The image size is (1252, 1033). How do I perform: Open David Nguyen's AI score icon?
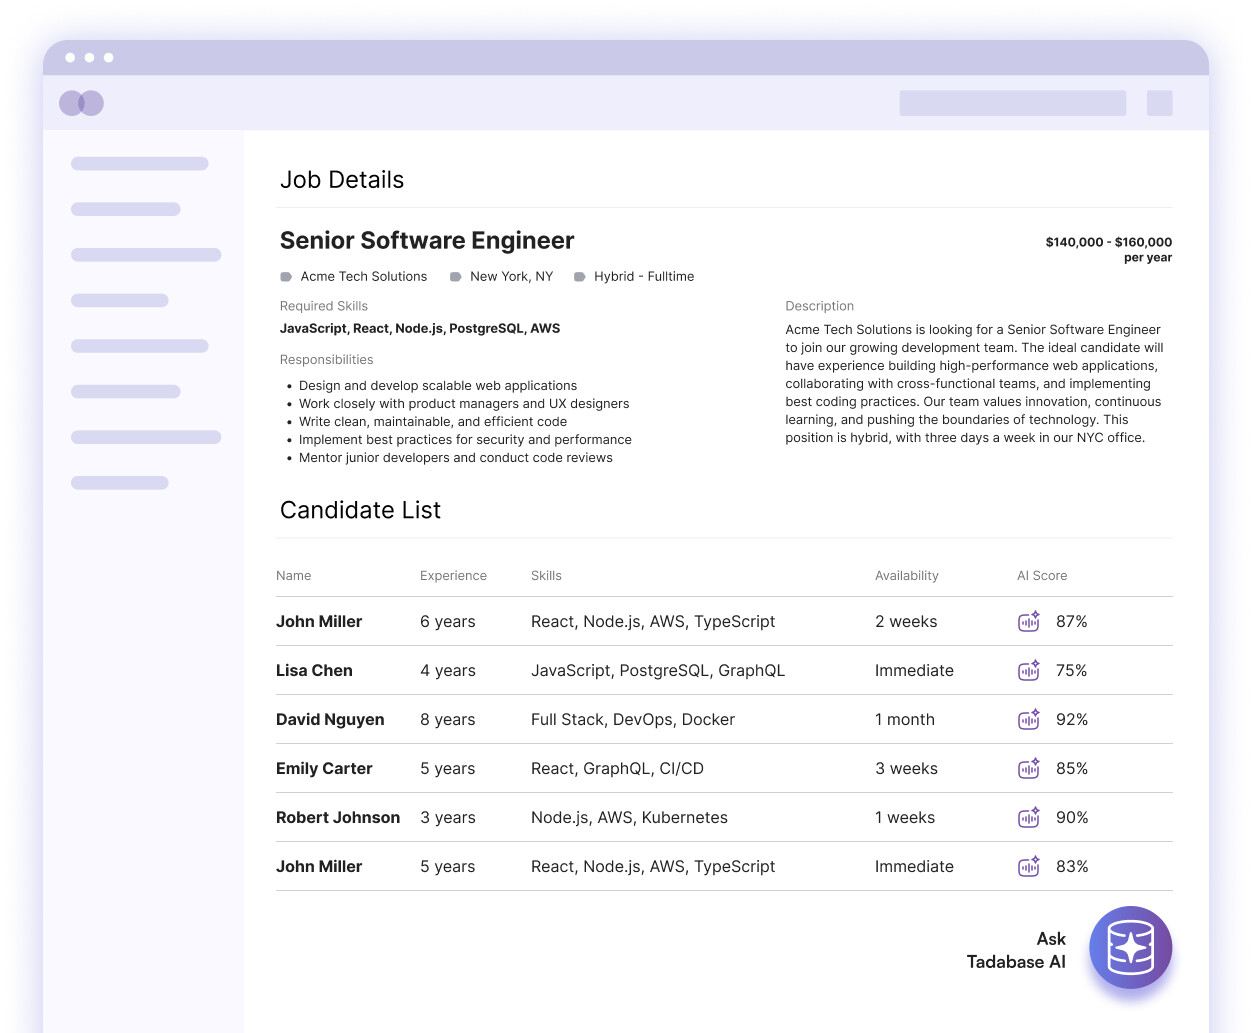coord(1029,719)
